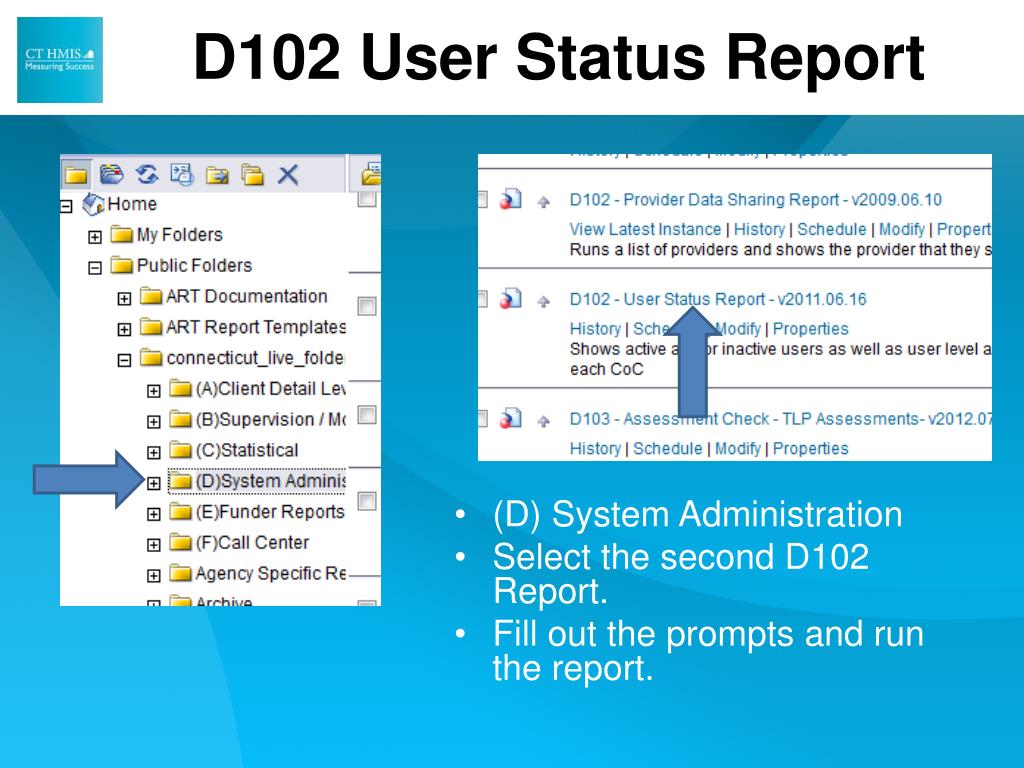The width and height of the screenshot is (1024, 768).
Task: Click Schedule under D103 Assessment Check
Action: [667, 449]
